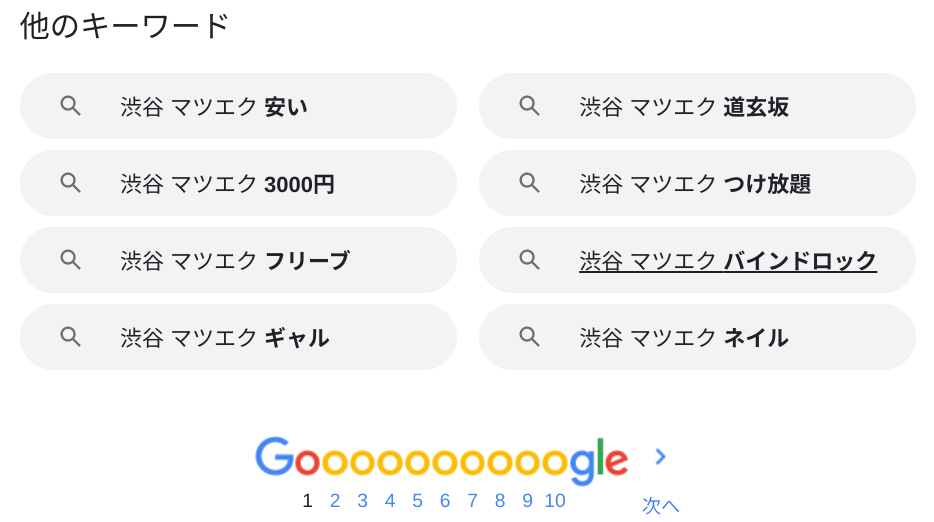Image resolution: width=934 pixels, height=522 pixels.
Task: Choose the 渋谷 マツエク 安い suggestion
Action: [x=214, y=107]
